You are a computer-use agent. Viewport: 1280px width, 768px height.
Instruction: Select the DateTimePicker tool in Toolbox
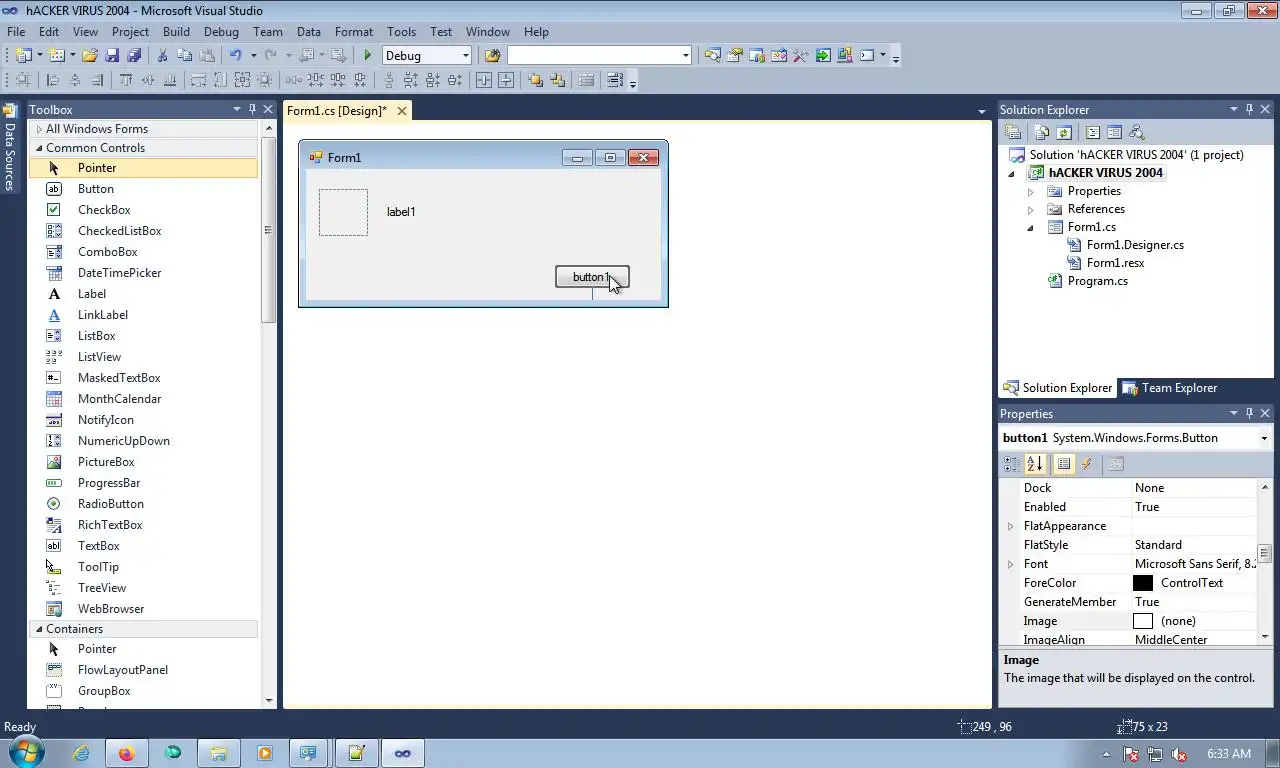coord(119,273)
